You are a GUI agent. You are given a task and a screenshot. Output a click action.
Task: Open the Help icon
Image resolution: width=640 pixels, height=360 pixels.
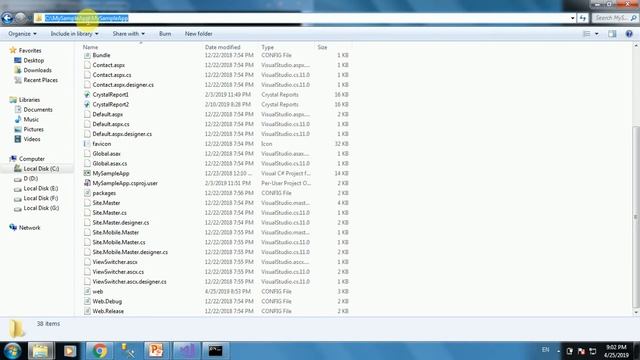[629, 34]
